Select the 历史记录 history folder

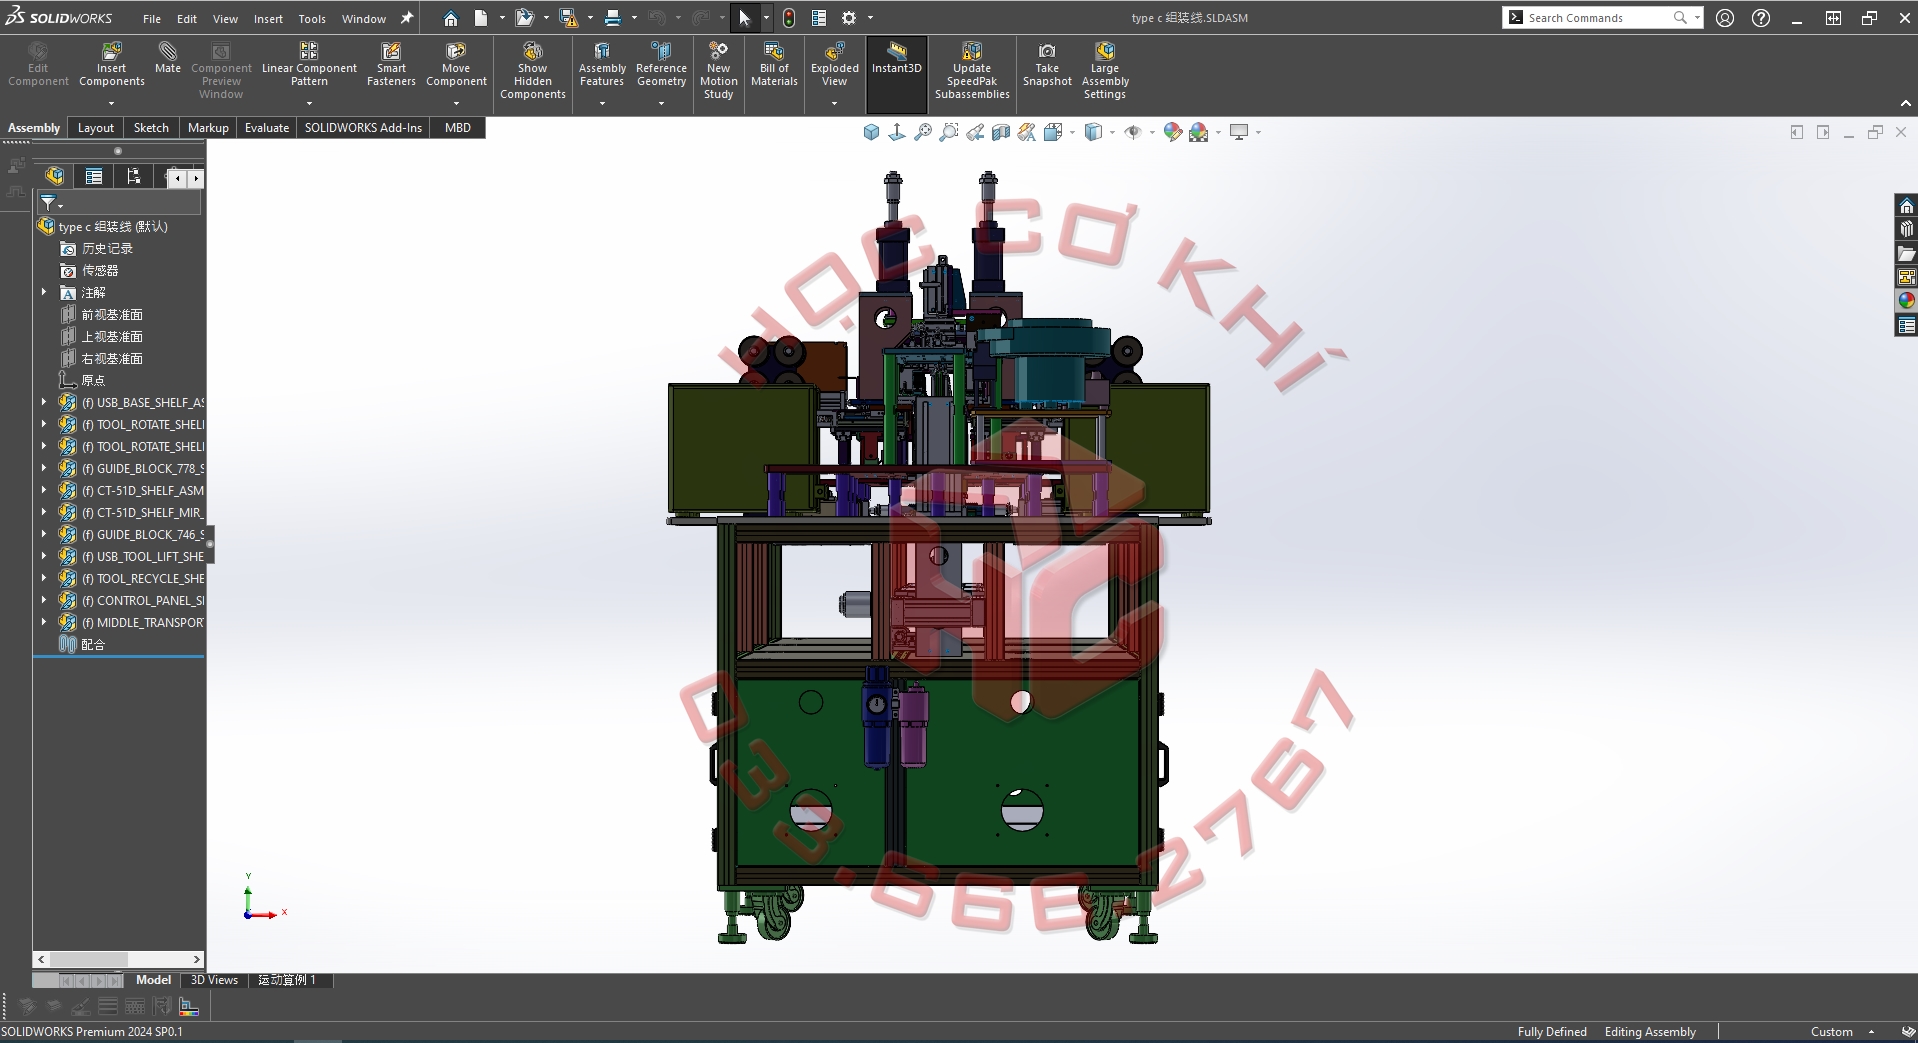click(x=107, y=248)
